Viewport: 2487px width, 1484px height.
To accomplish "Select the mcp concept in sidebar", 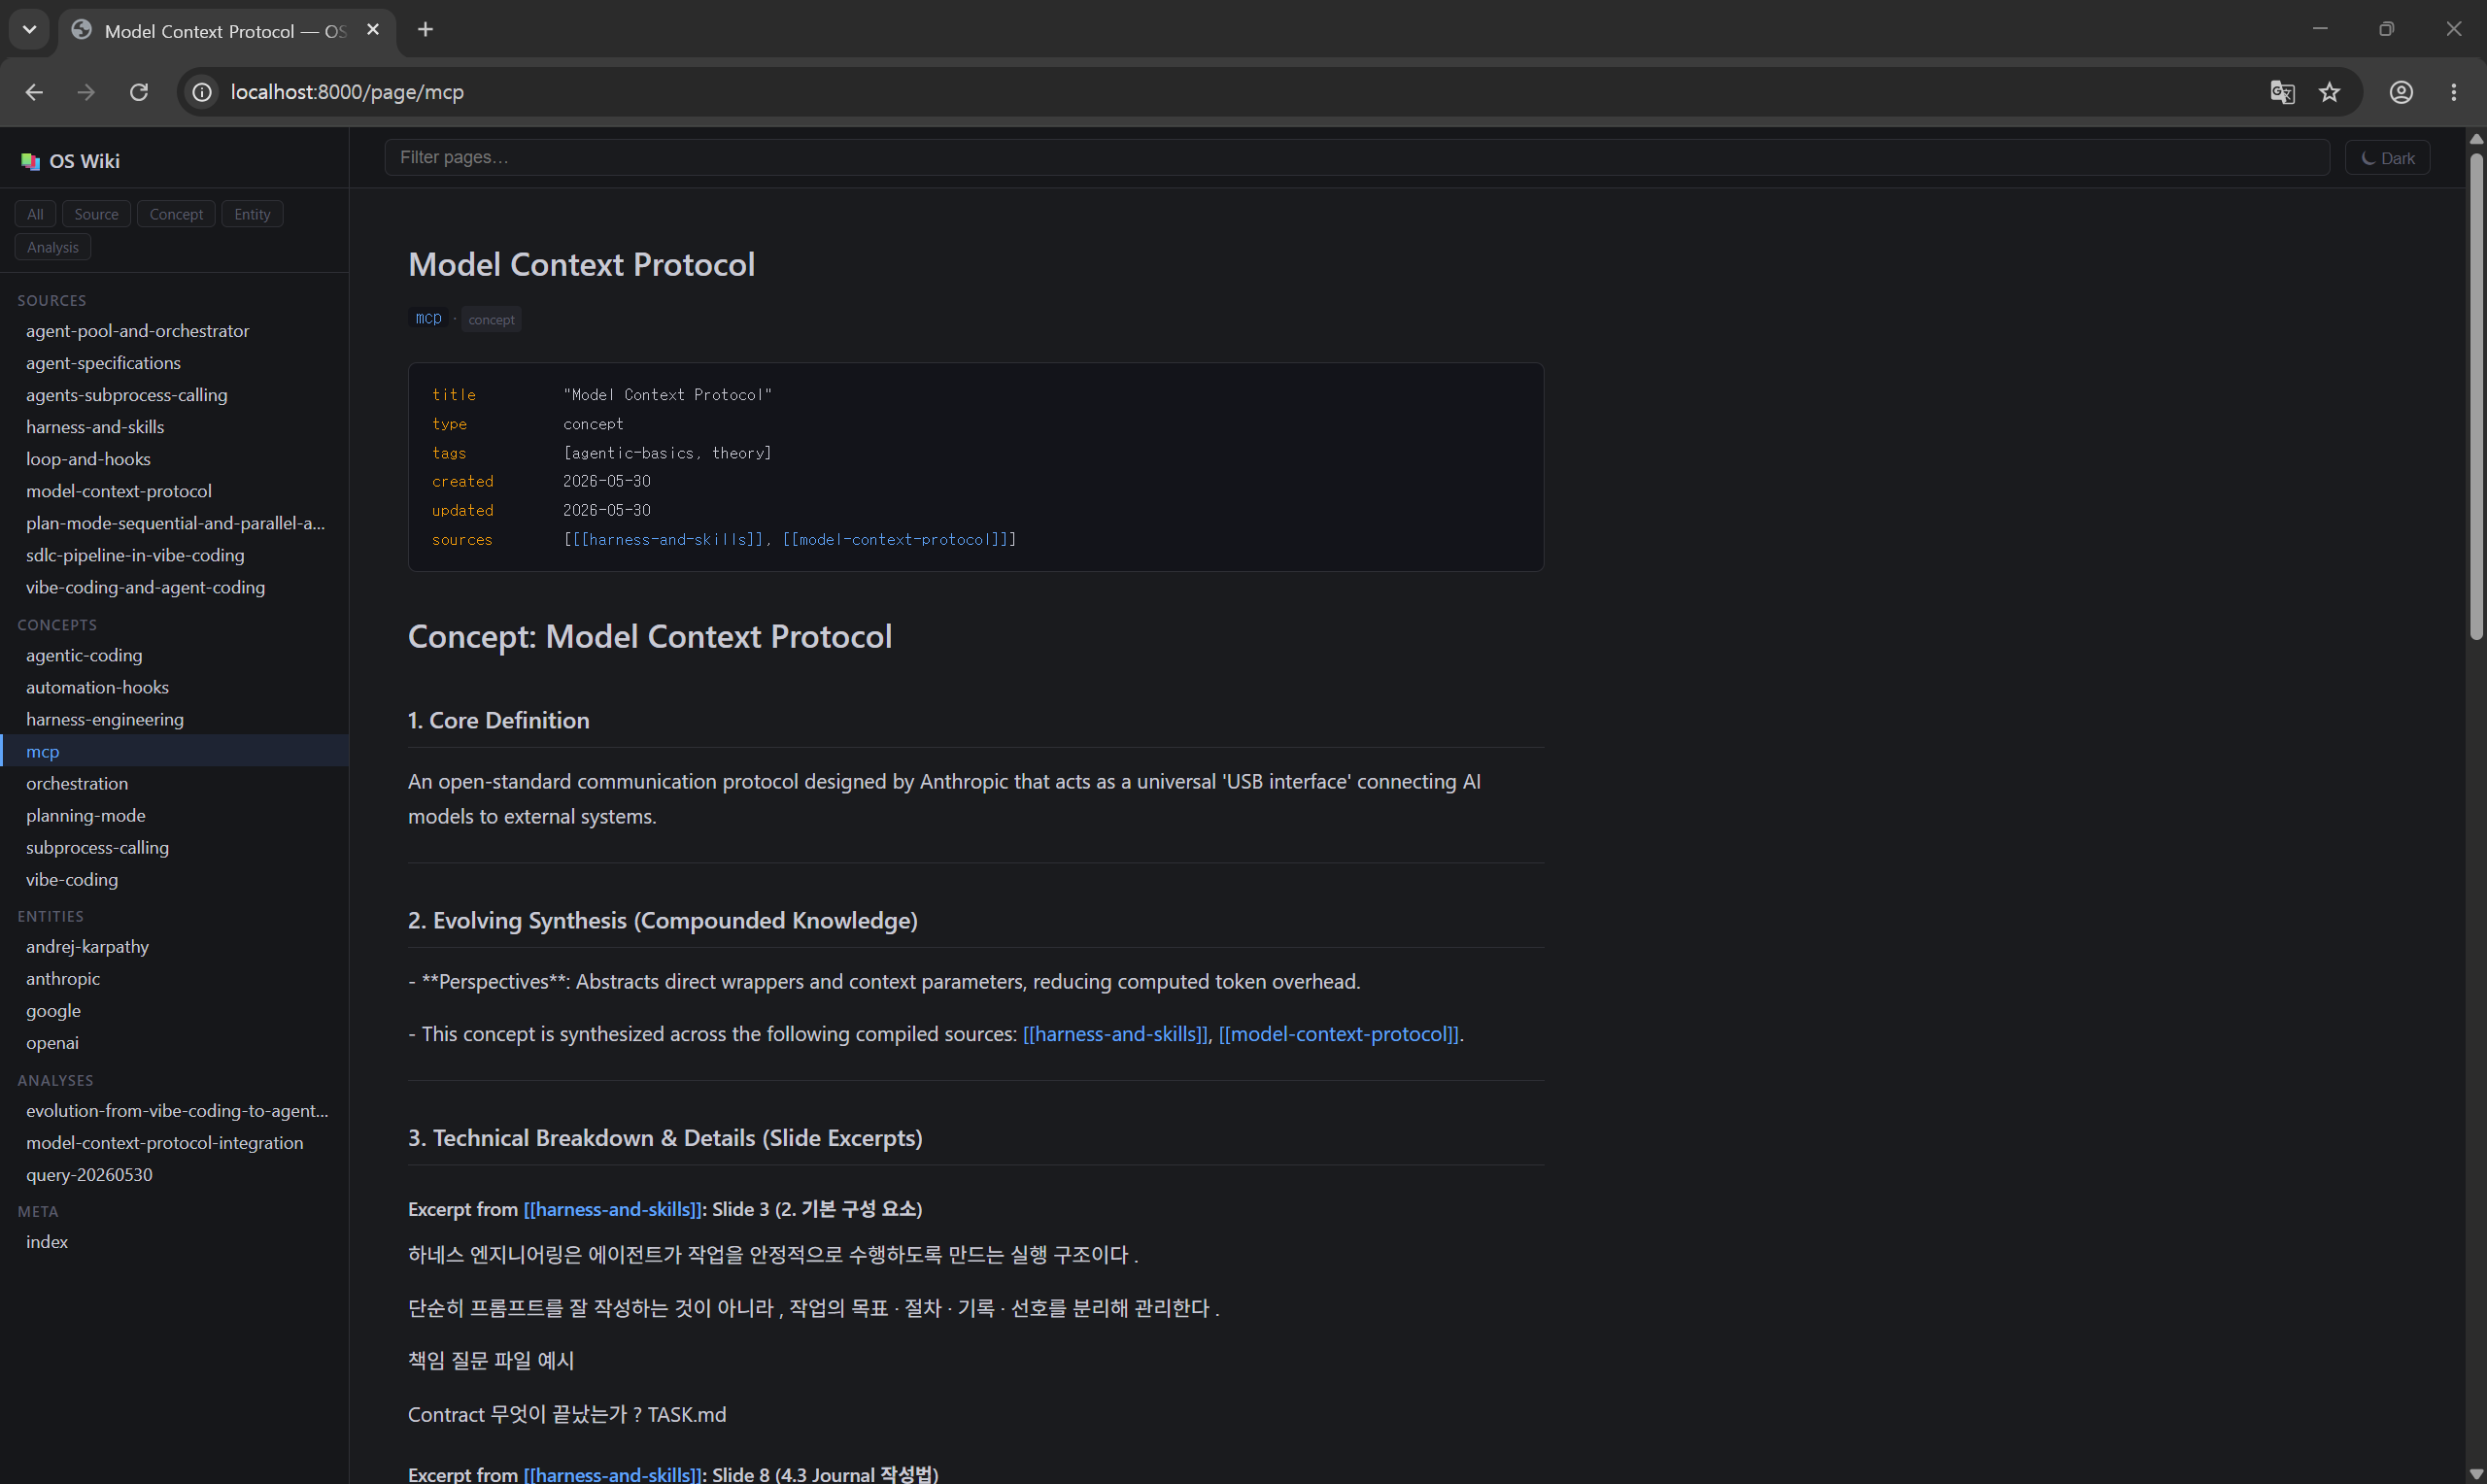I will [174, 751].
